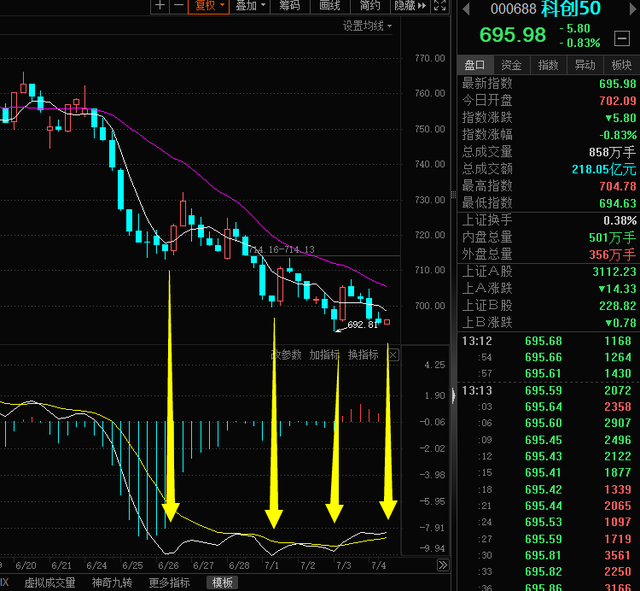The height and width of the screenshot is (591, 640).
Task: Open the 叠加 overlay dropdown
Action: click(x=250, y=6)
